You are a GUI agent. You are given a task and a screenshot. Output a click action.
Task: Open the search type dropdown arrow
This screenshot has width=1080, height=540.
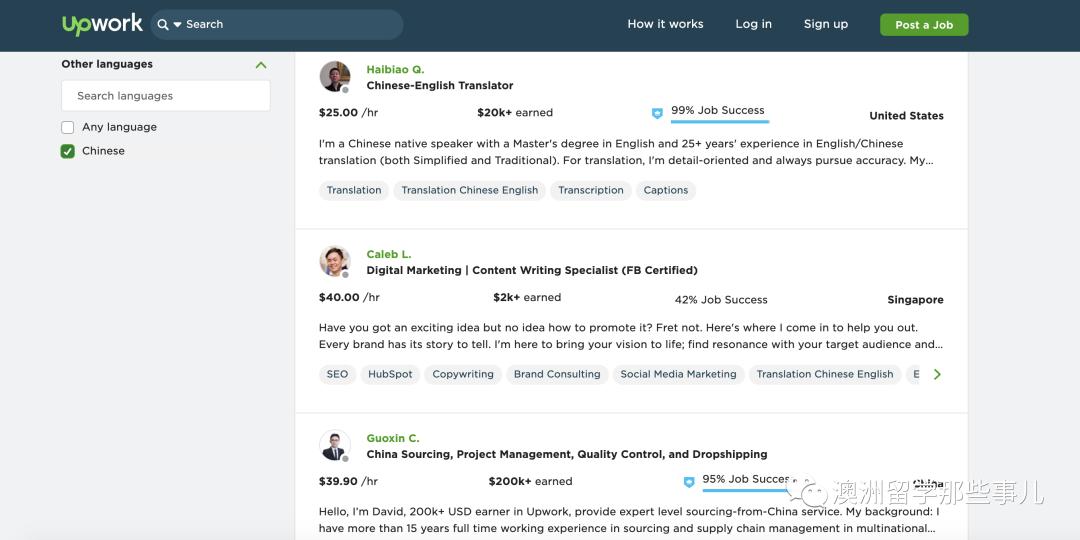pos(178,24)
